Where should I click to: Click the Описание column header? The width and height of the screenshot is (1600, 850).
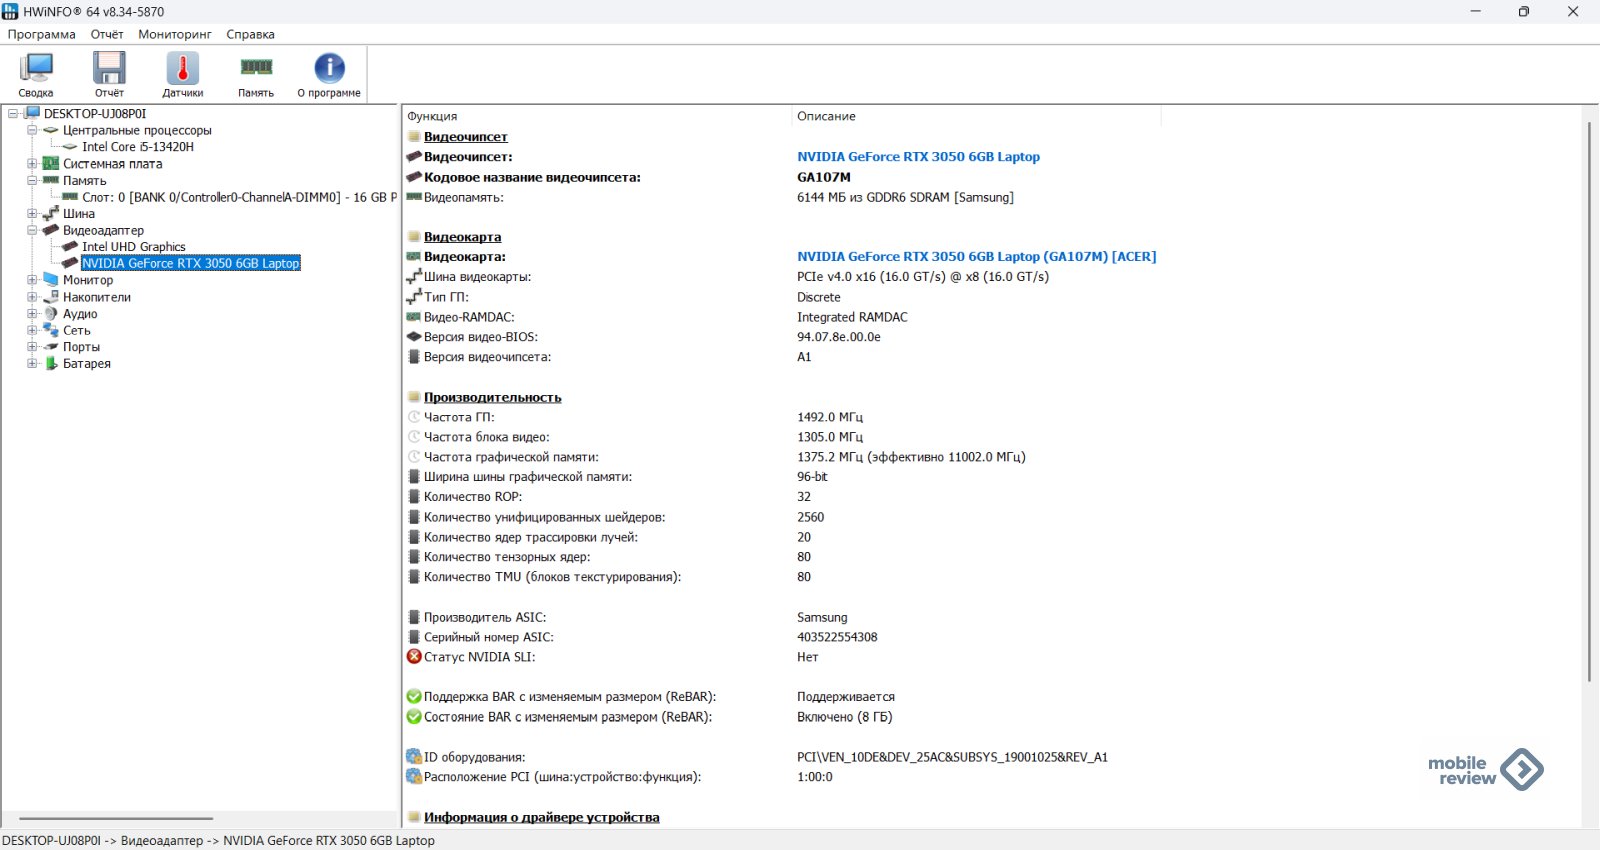click(826, 116)
